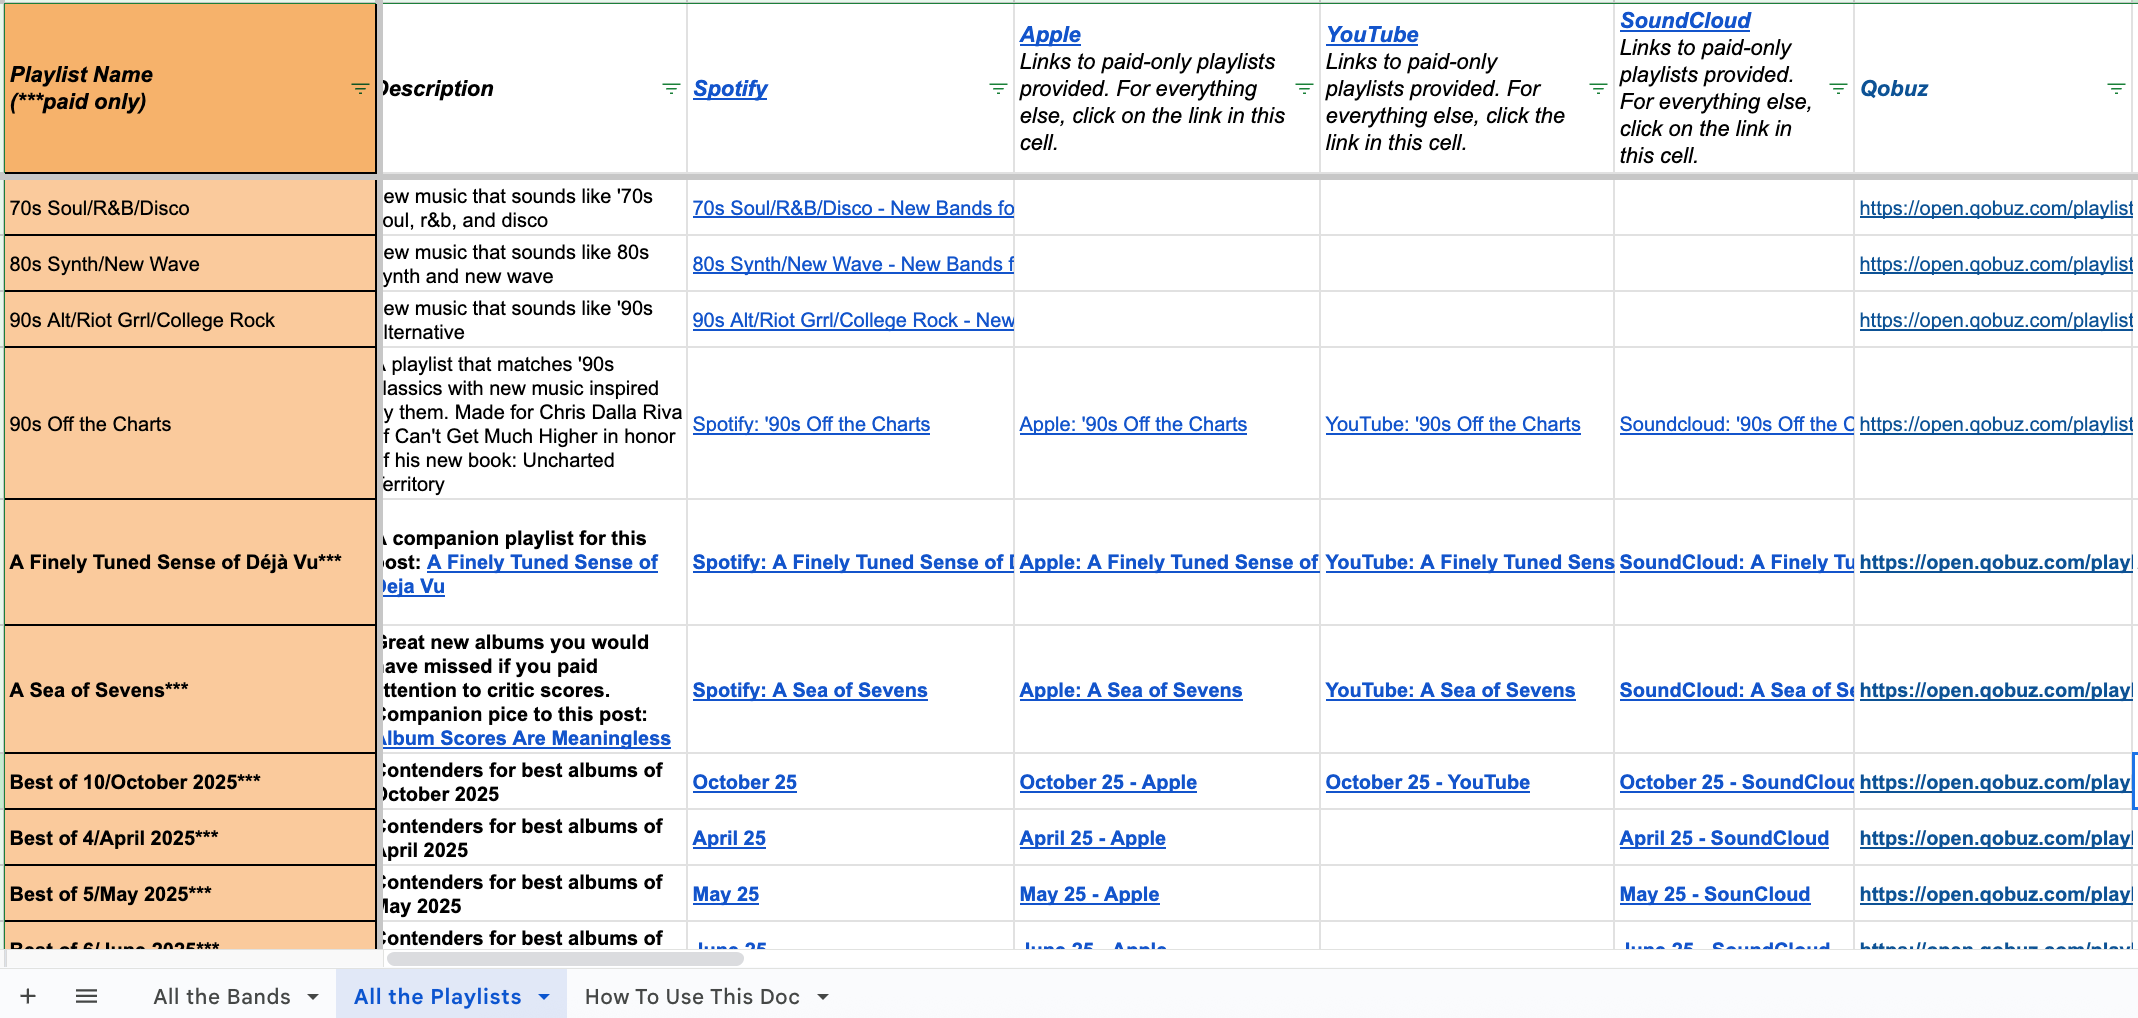Select Best of 5/May 2025*** cell

click(190, 894)
